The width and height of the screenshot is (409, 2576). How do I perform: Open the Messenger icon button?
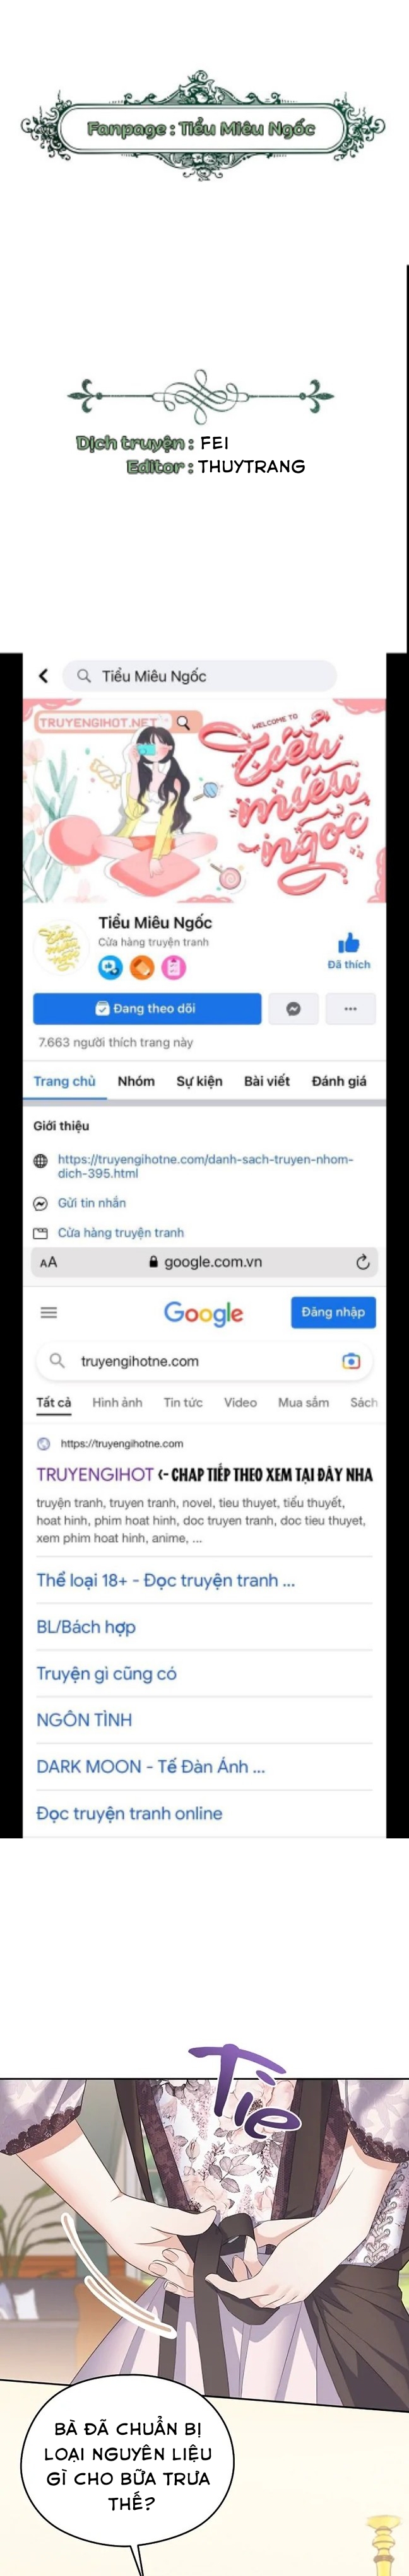[x=293, y=1008]
